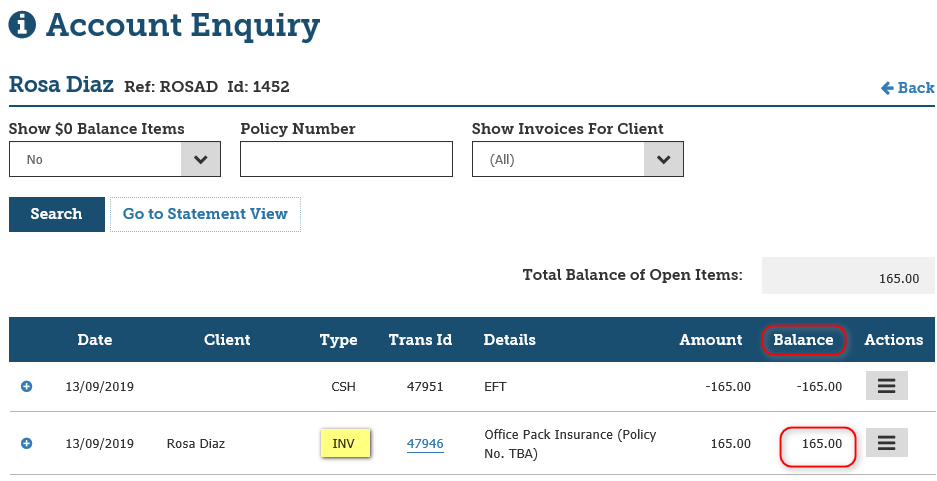937x481 pixels.
Task: Expand the INV transaction row details
Action: pos(27,443)
